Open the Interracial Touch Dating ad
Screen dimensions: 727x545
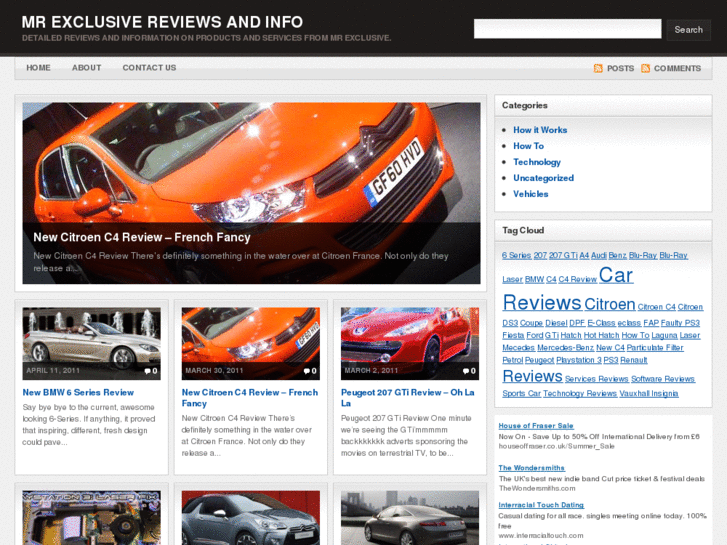click(x=541, y=505)
